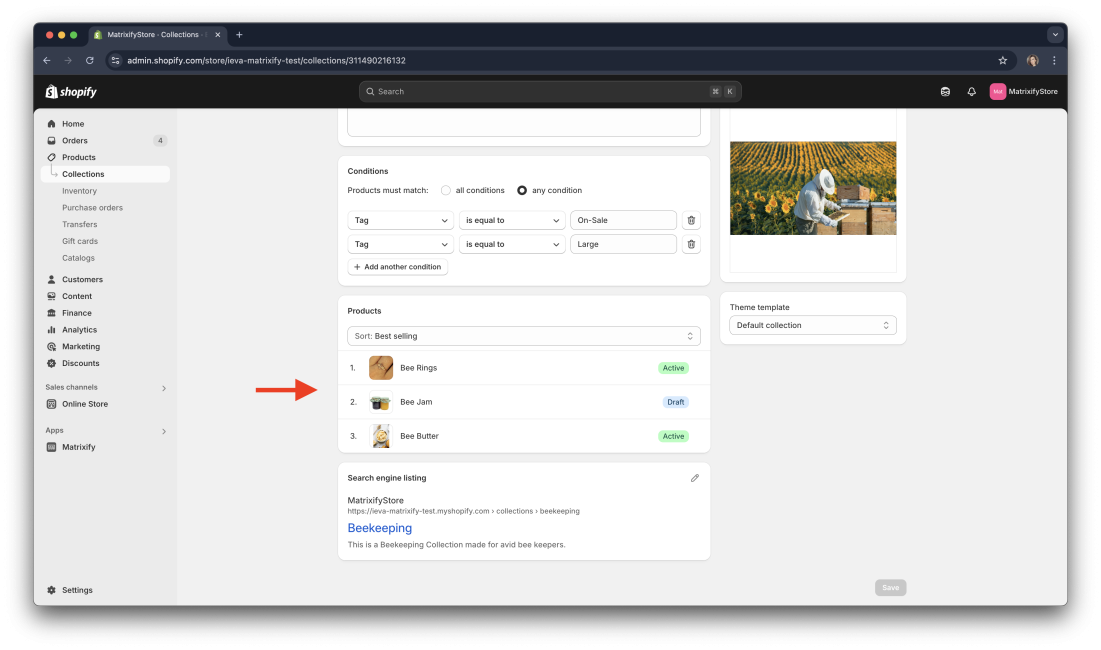This screenshot has height=650, width=1101.
Task: Delete the On-Sale tag condition using trash icon
Action: click(691, 220)
